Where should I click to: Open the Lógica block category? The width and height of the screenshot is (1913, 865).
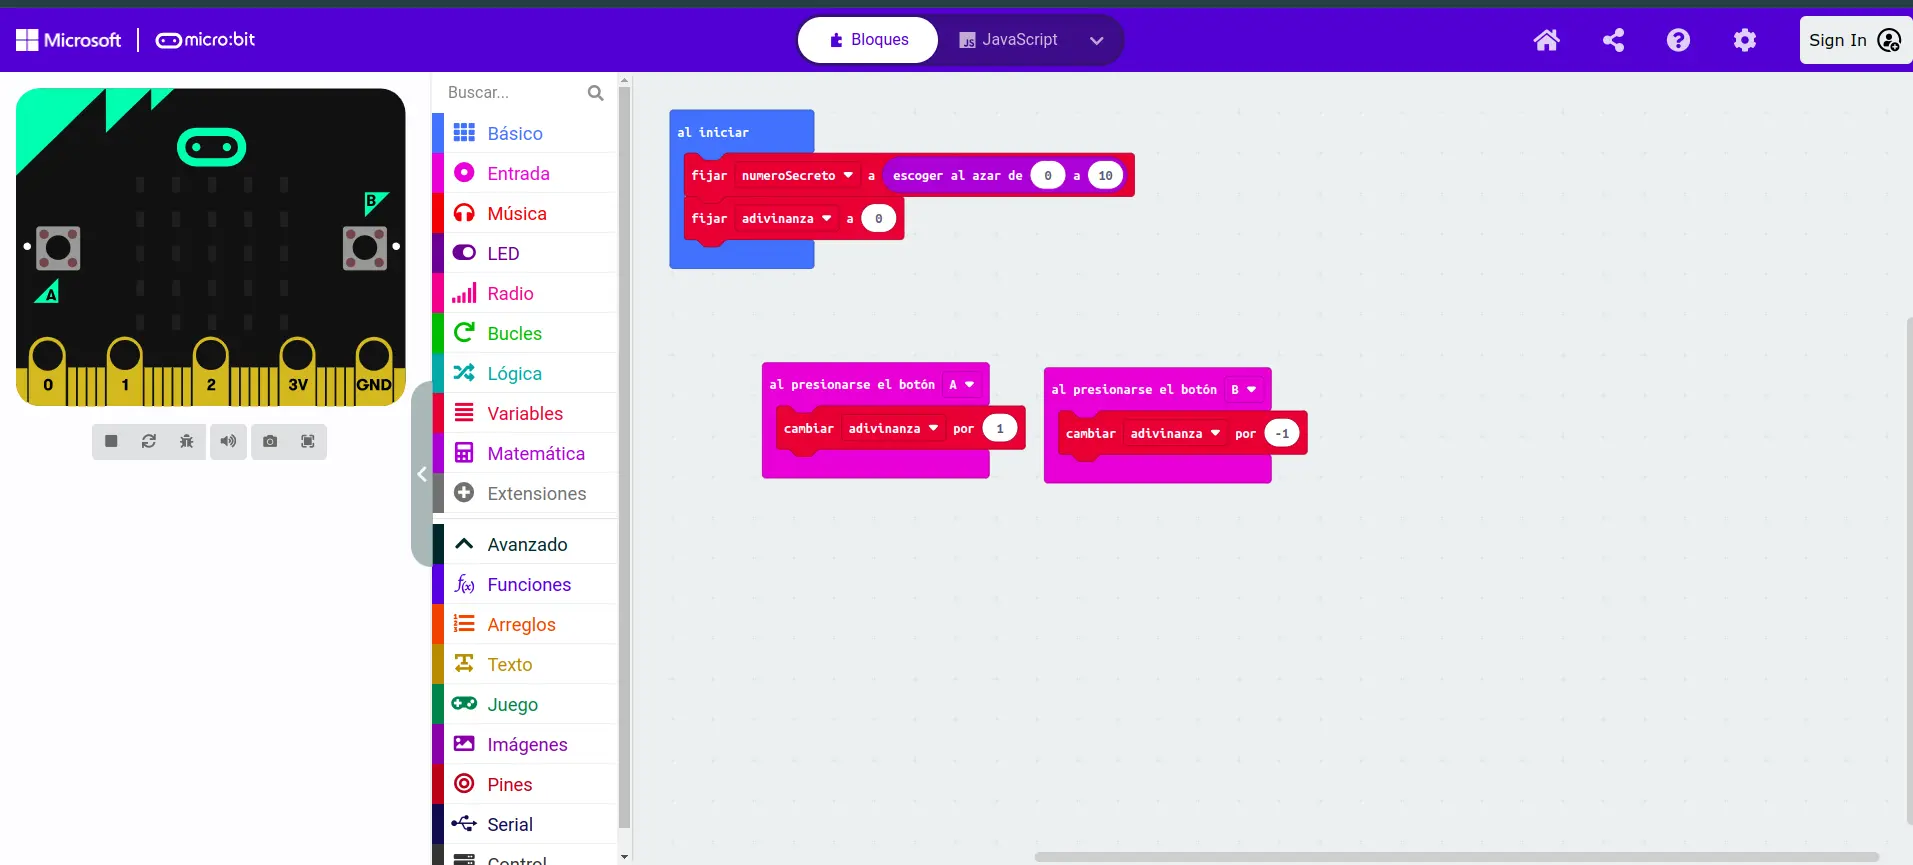[x=514, y=373]
